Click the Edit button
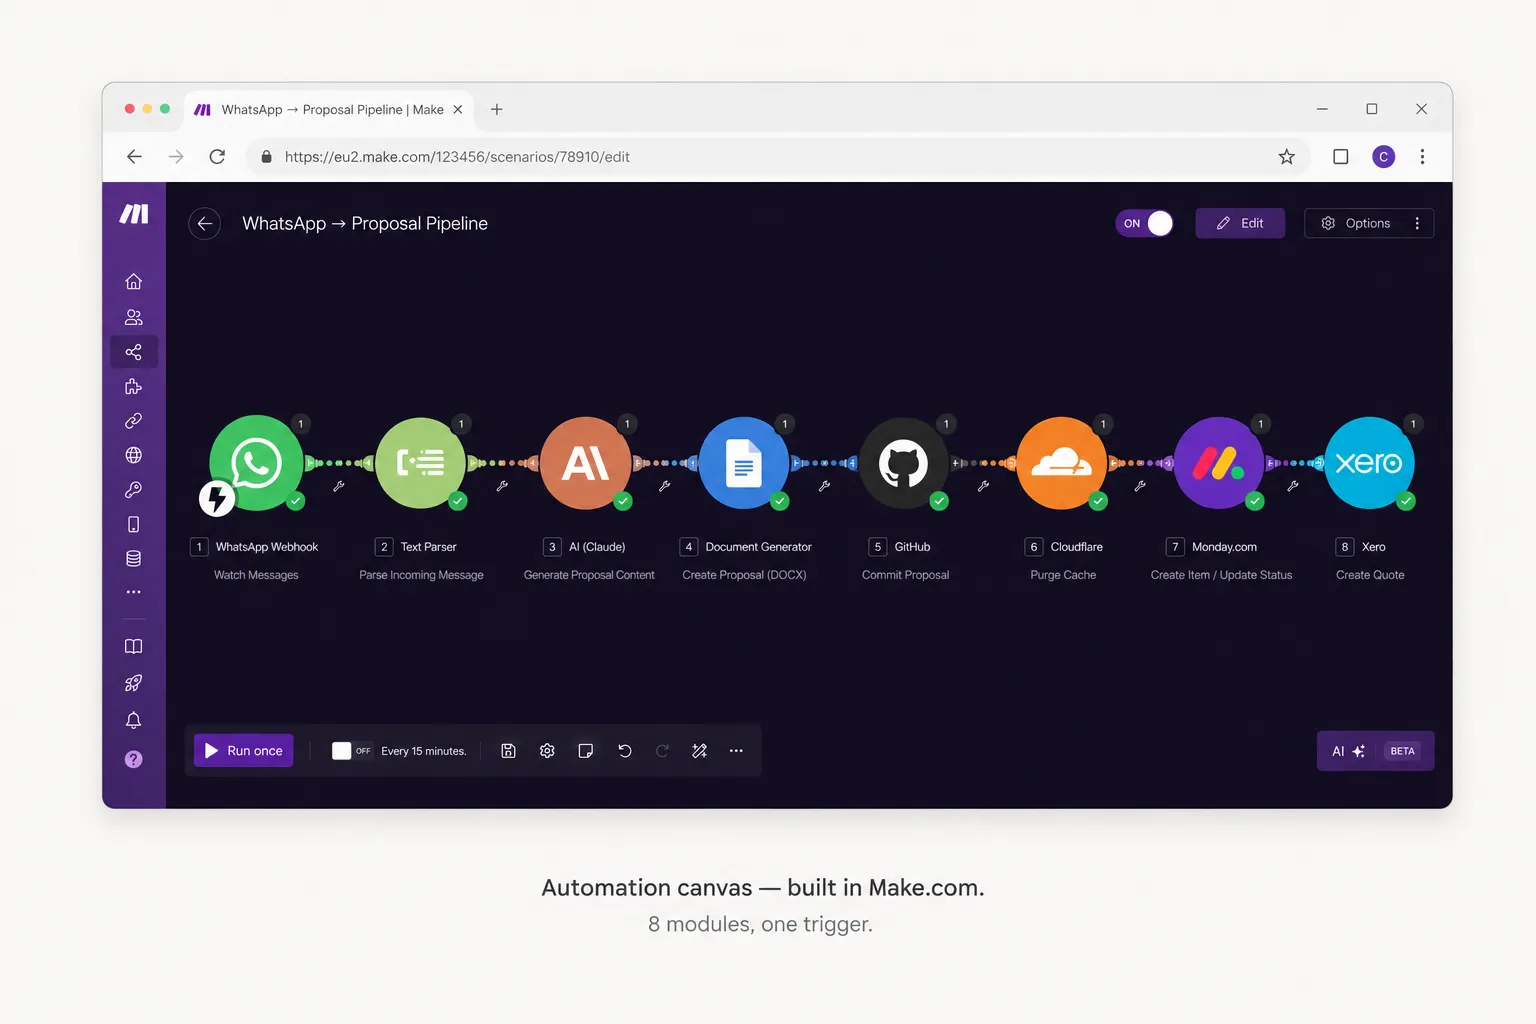 tap(1240, 223)
